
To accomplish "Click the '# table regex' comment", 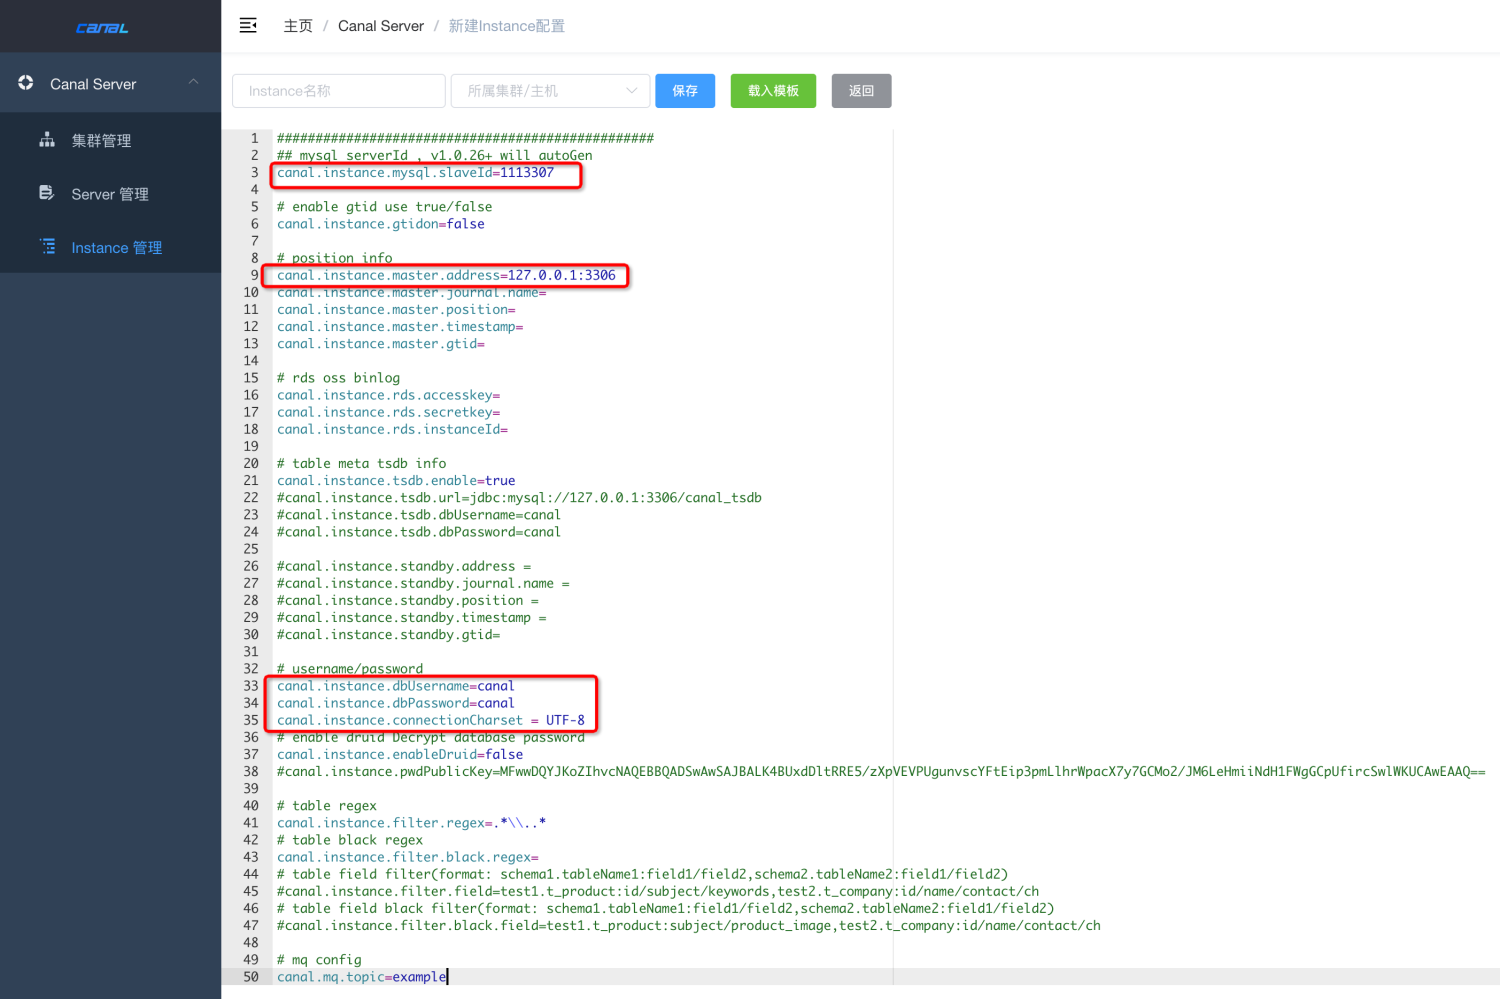I will (327, 806).
